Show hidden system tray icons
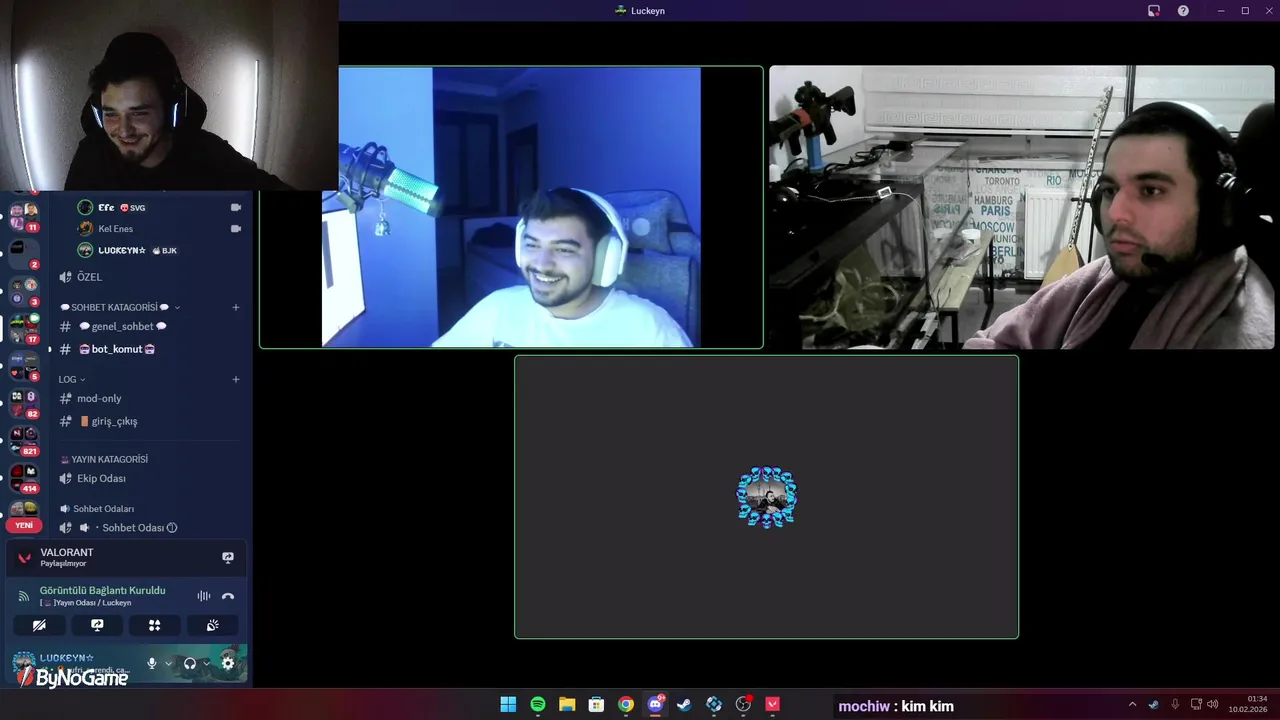This screenshot has height=720, width=1280. coord(1132,704)
